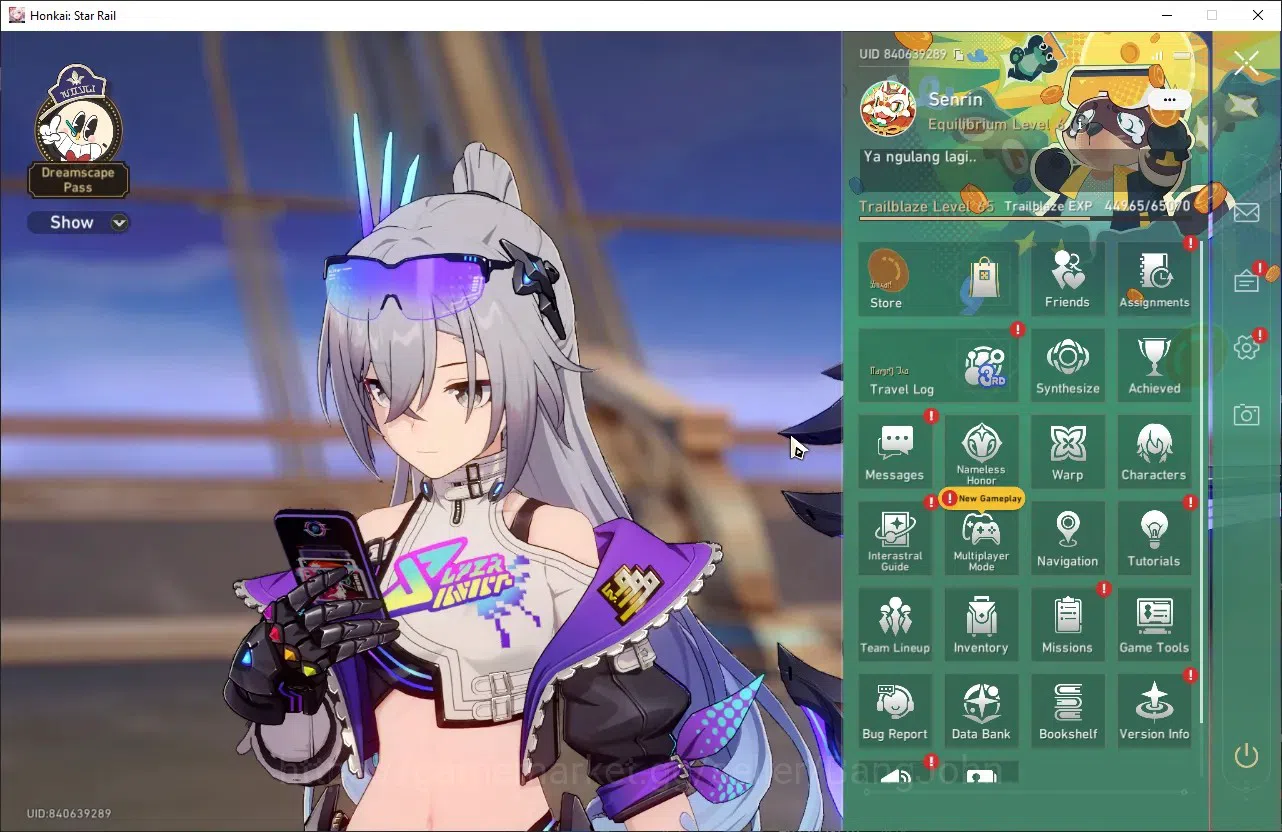Screen dimensions: 1282x832
Task: Open photo mode camera icon
Action: [x=1246, y=414]
